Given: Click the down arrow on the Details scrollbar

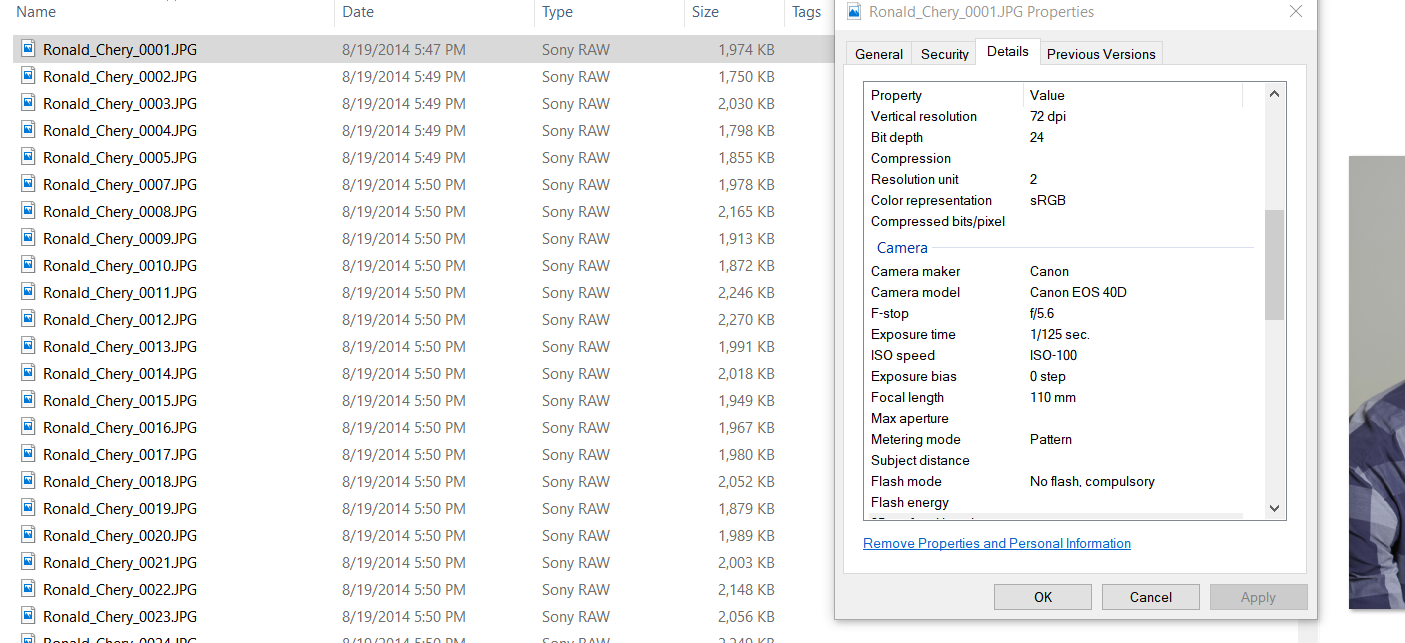Looking at the screenshot, I should pos(1274,508).
